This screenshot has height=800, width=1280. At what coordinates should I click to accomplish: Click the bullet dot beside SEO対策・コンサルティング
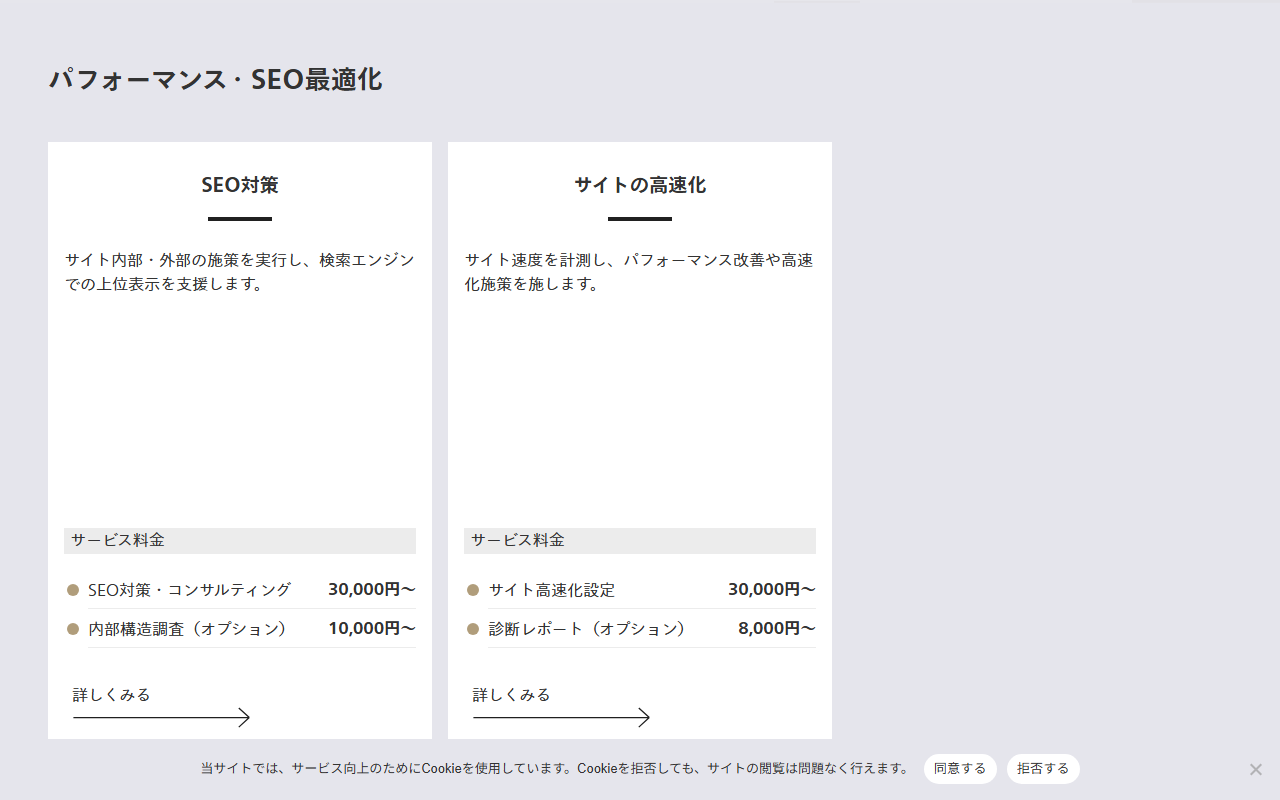point(72,589)
